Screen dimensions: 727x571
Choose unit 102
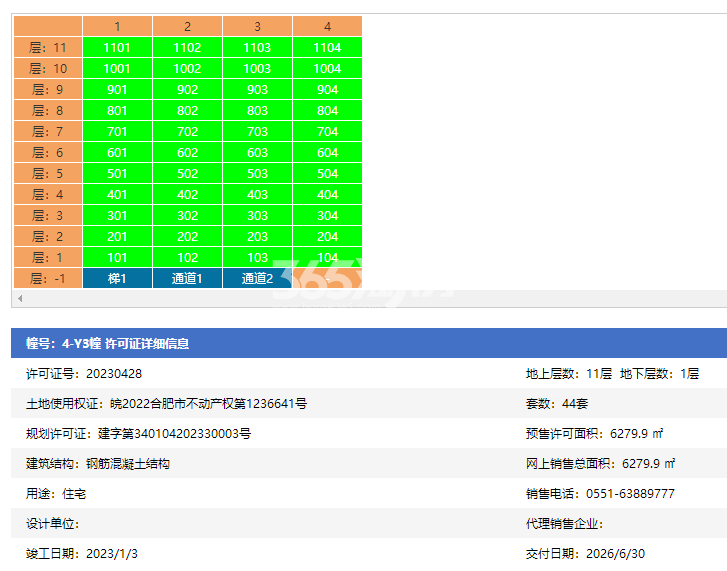(187, 258)
